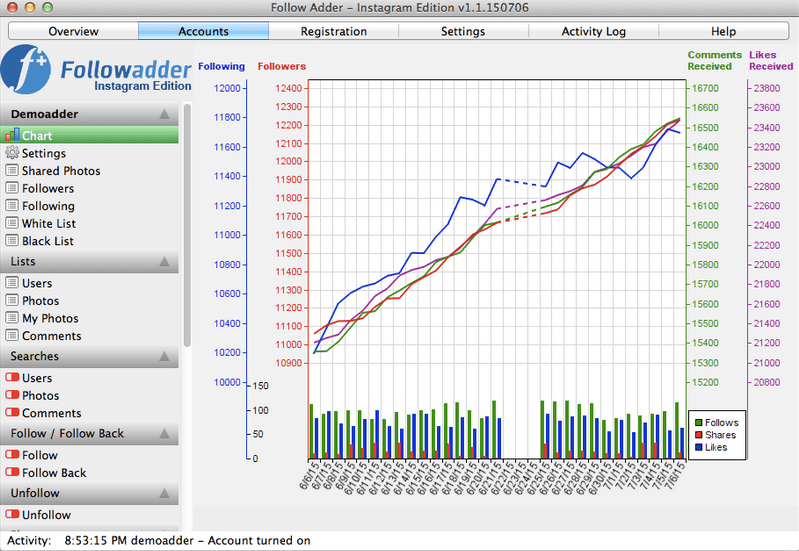Go to the Settings tab

pyautogui.click(x=463, y=31)
